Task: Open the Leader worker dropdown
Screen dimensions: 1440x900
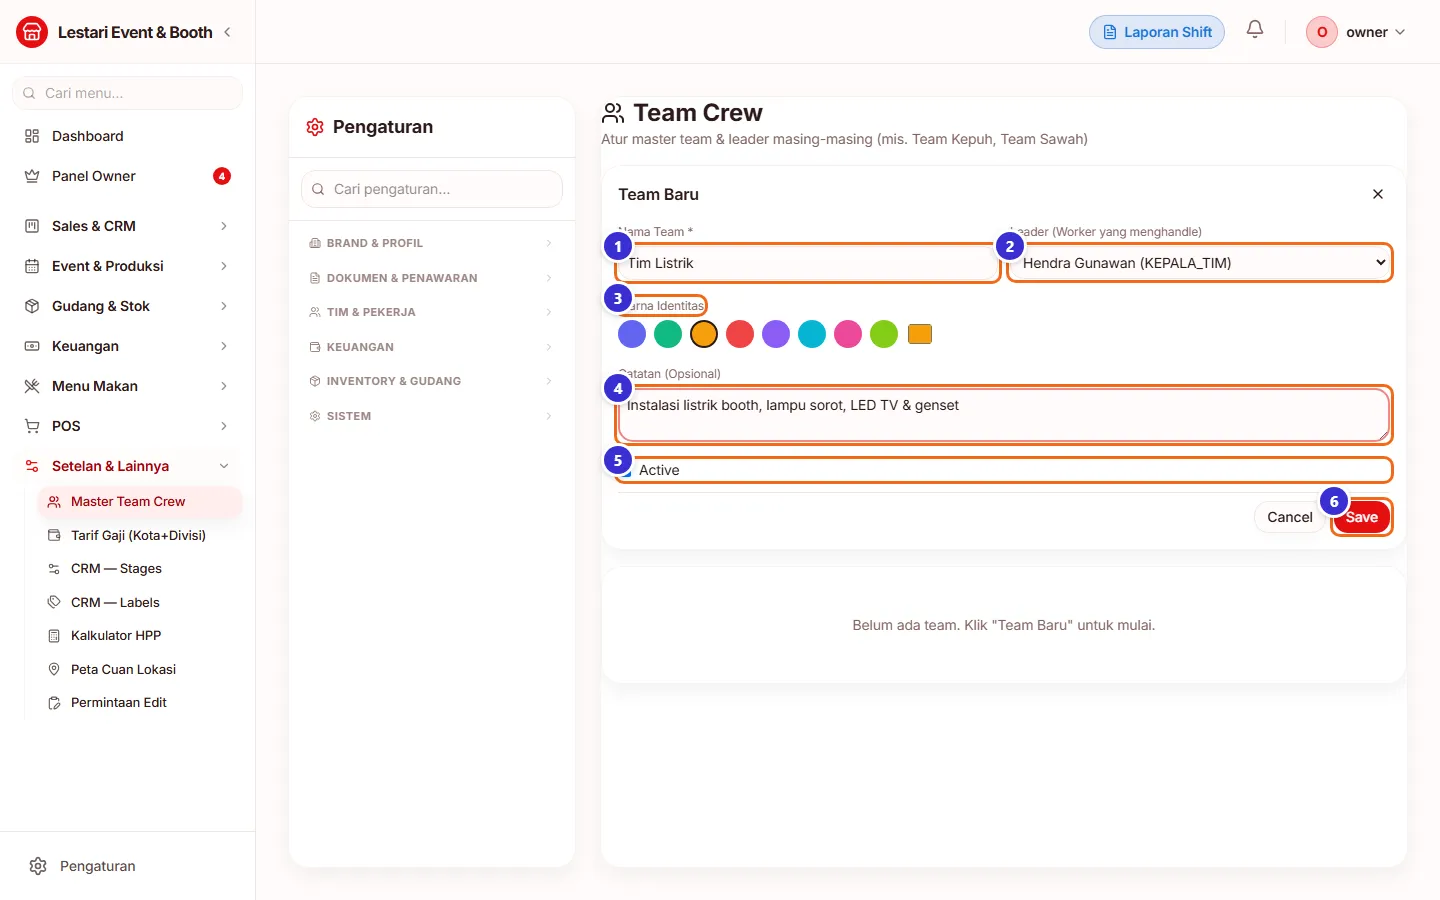Action: coord(1200,263)
